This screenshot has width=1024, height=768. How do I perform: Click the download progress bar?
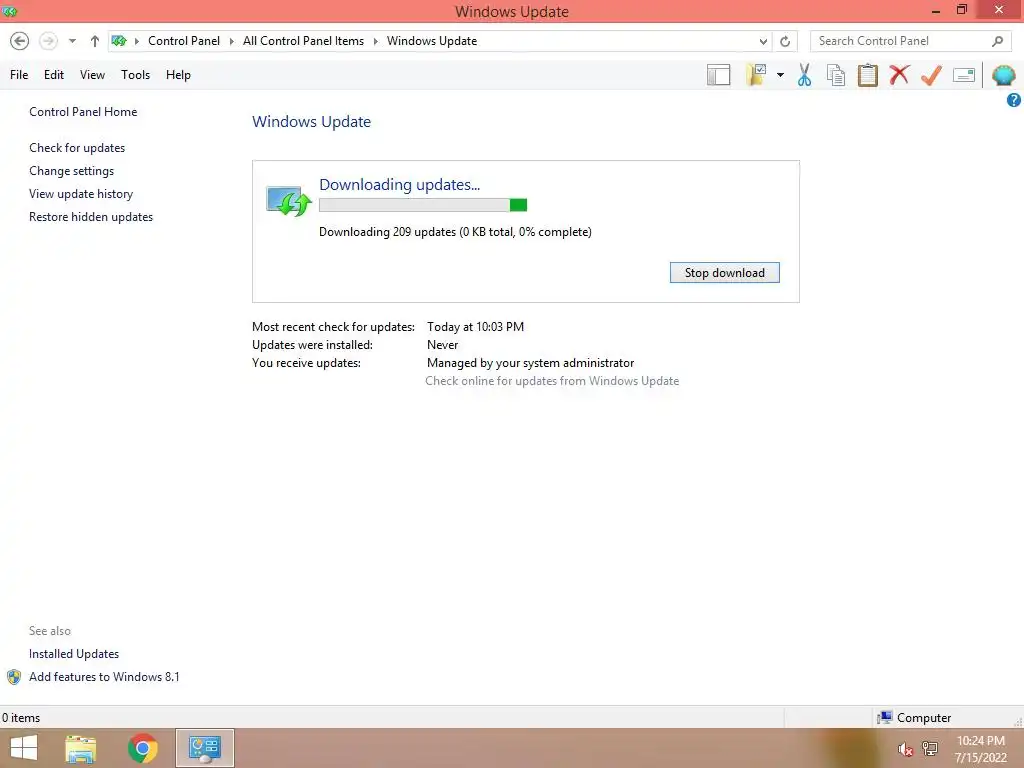[x=423, y=205]
